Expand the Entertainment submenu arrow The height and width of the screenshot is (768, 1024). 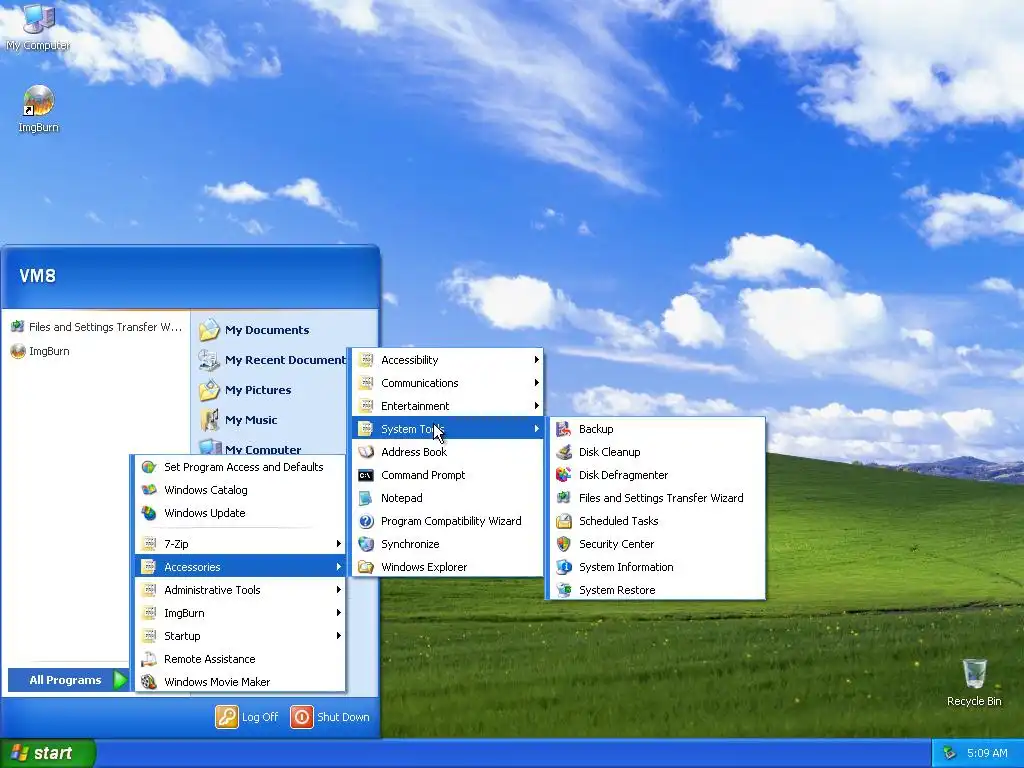(536, 406)
